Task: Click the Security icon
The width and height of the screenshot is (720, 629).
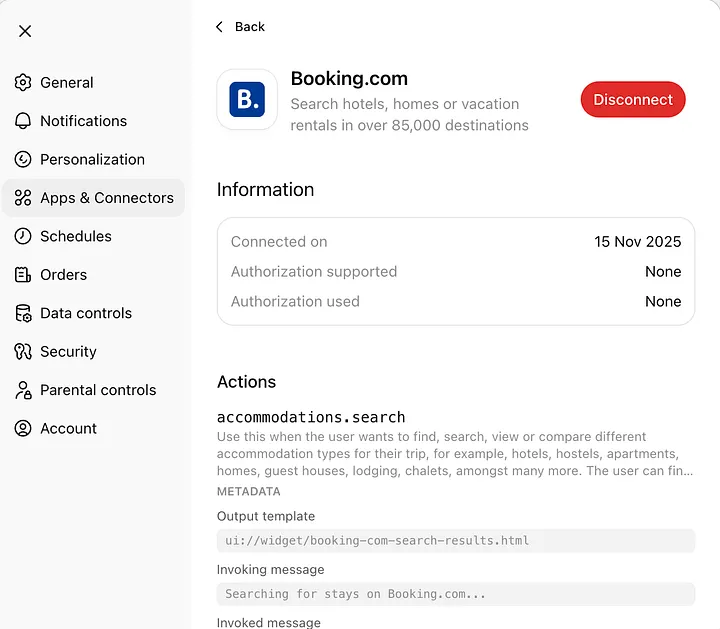Action: click(x=23, y=352)
